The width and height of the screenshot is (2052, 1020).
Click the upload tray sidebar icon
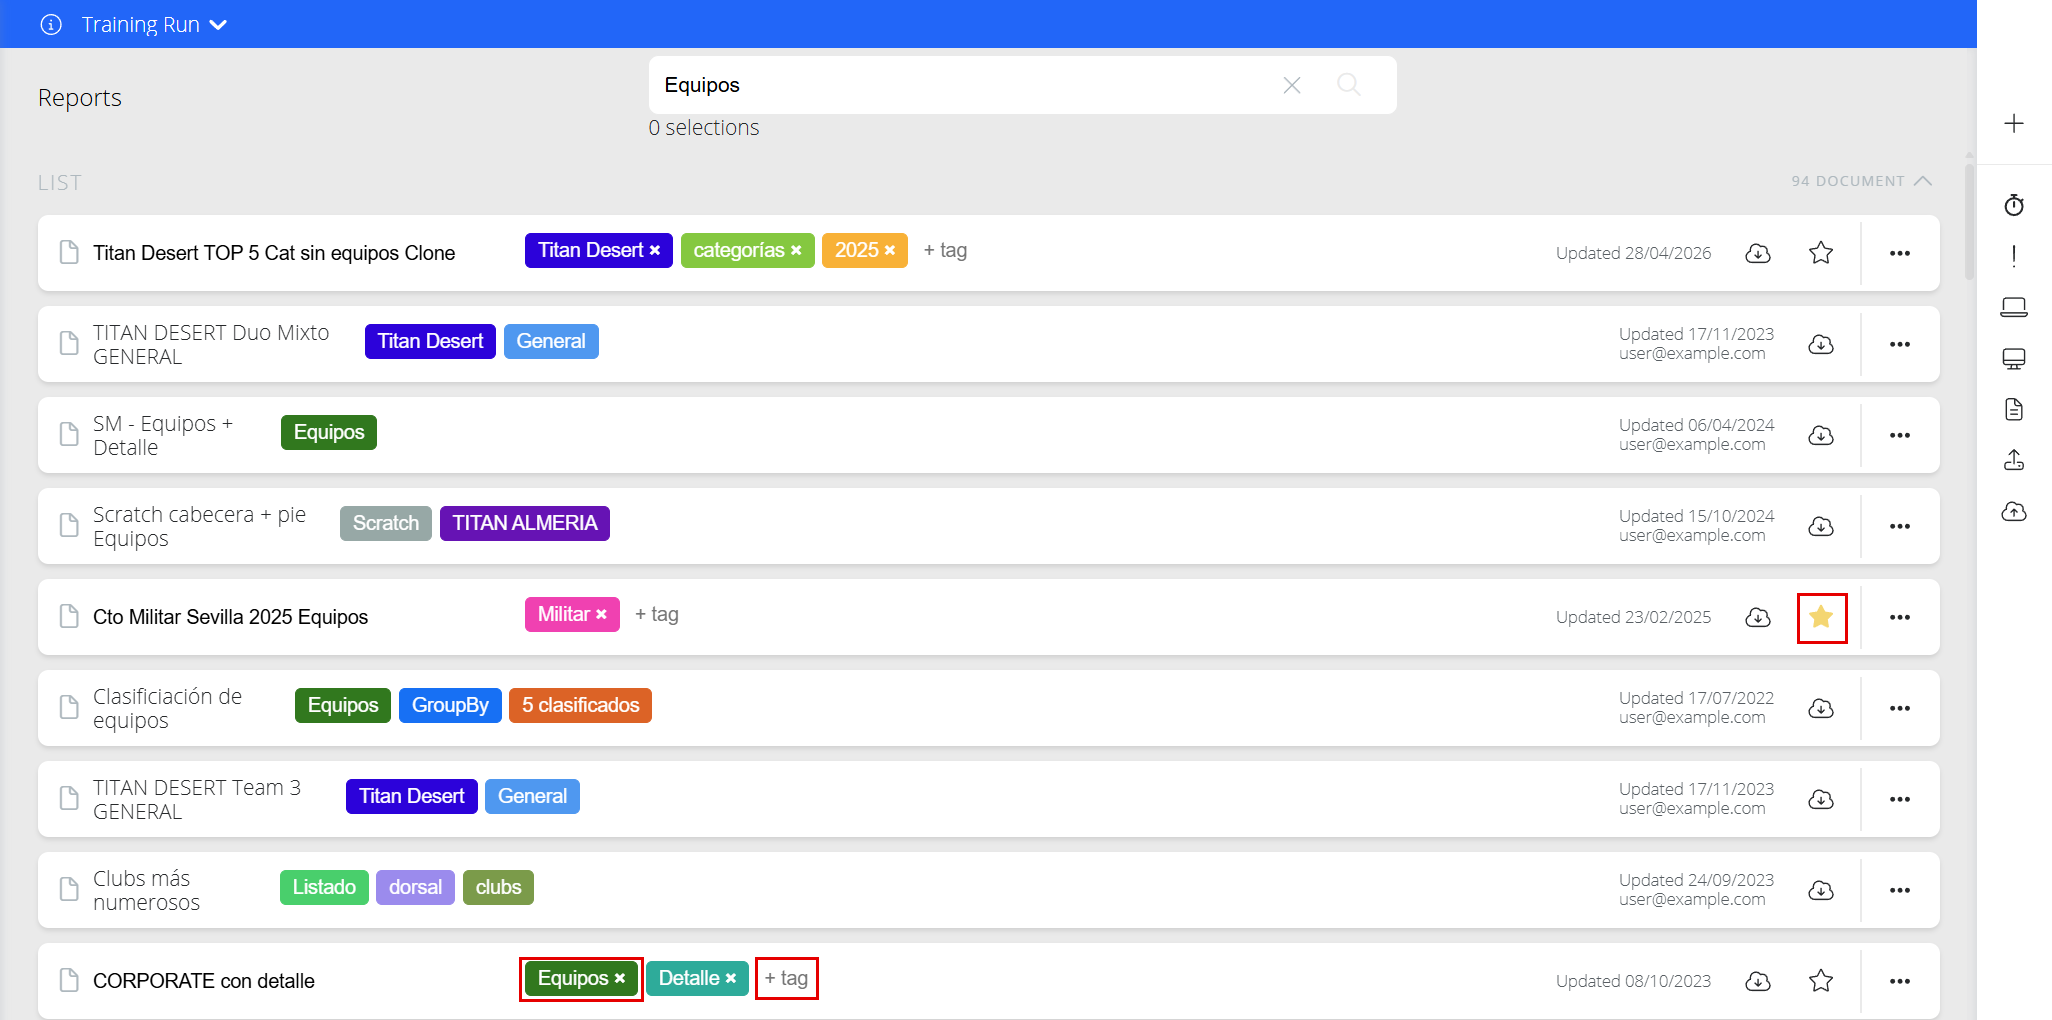pyautogui.click(x=2014, y=460)
